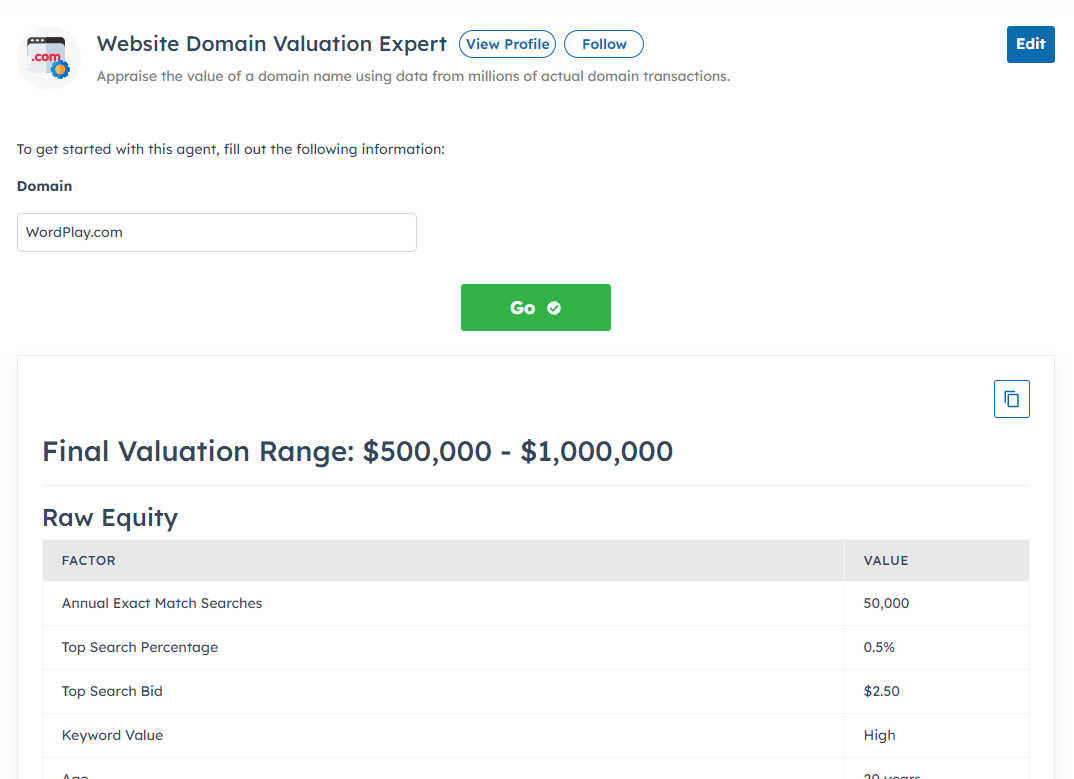Select the Top Search Bid row label

tap(112, 691)
